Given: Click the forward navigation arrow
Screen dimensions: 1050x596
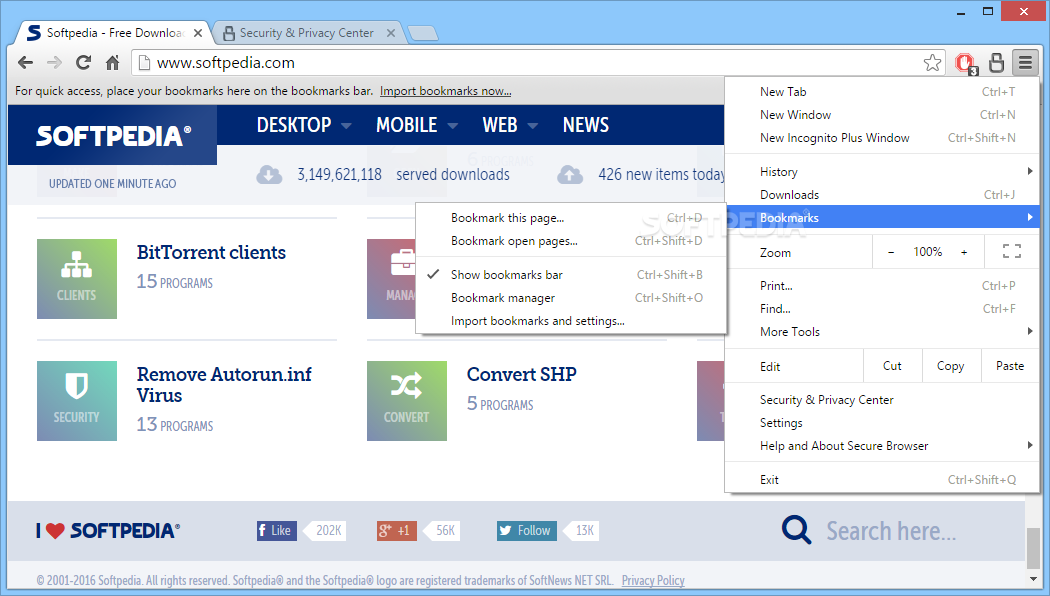Looking at the screenshot, I should (54, 63).
